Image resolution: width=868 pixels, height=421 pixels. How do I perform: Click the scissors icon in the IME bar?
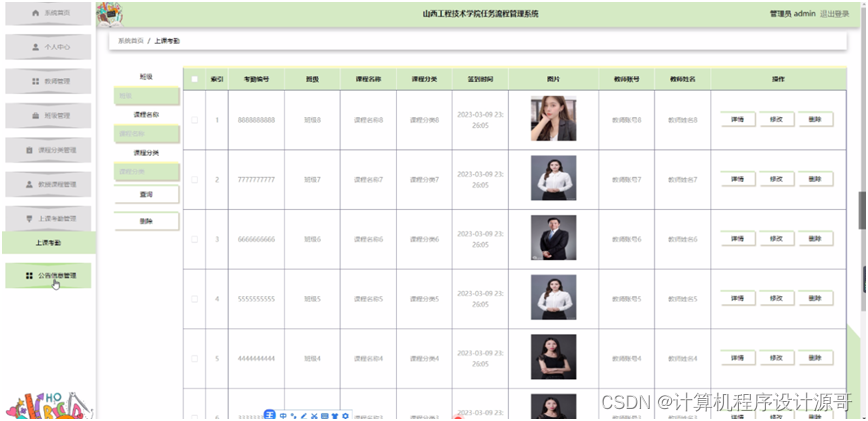click(314, 415)
